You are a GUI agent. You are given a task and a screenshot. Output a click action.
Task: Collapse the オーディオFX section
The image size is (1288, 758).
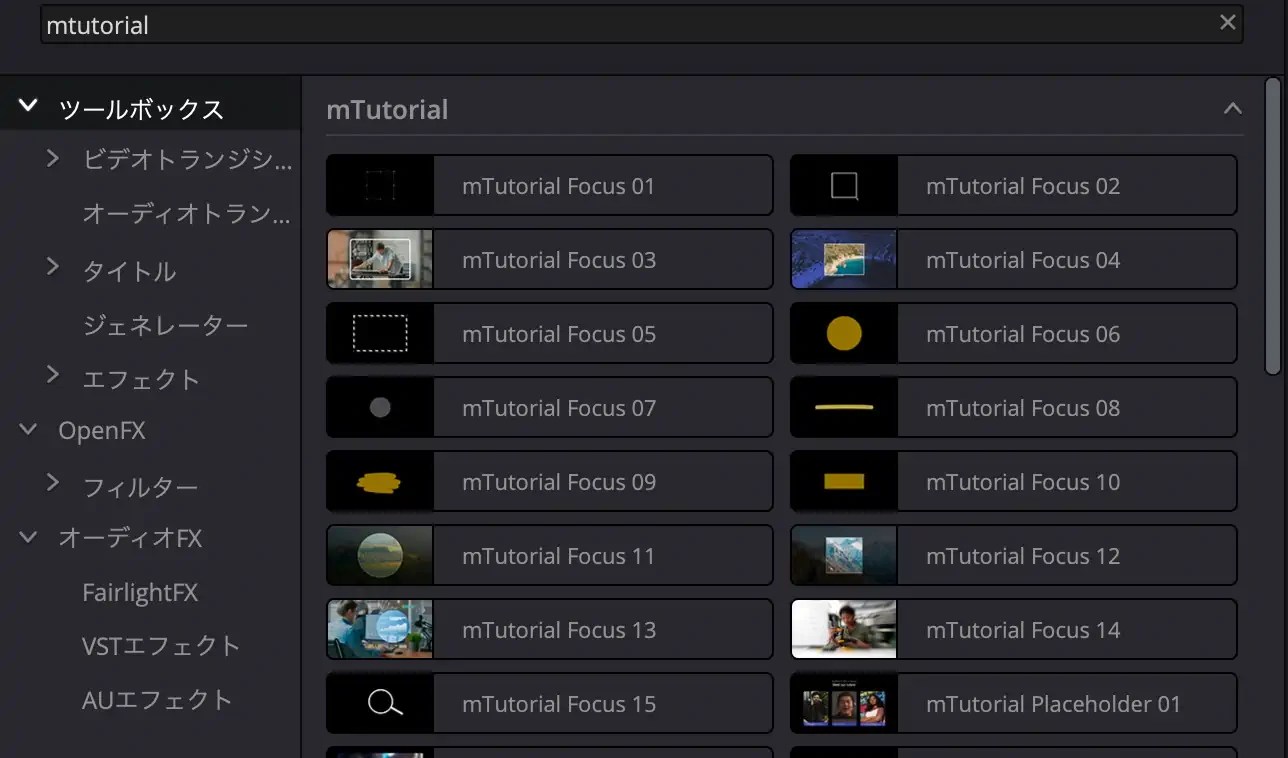29,538
